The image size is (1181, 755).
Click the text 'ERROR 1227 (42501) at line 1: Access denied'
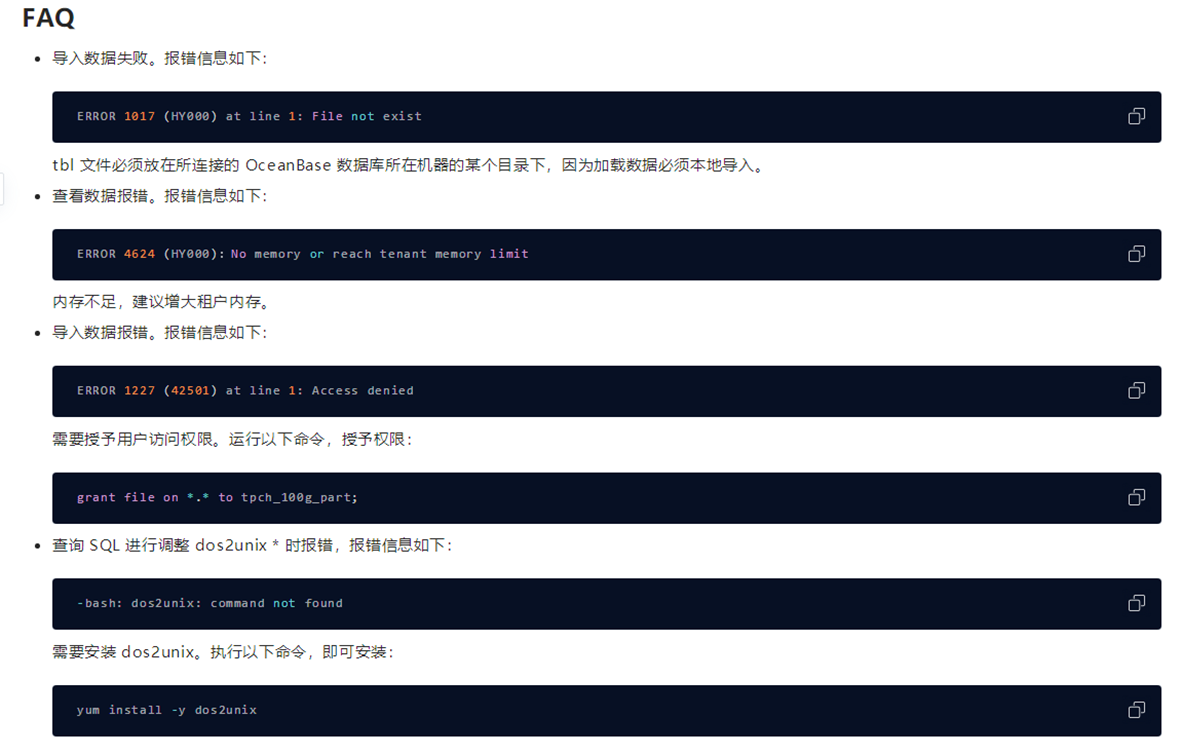point(245,390)
